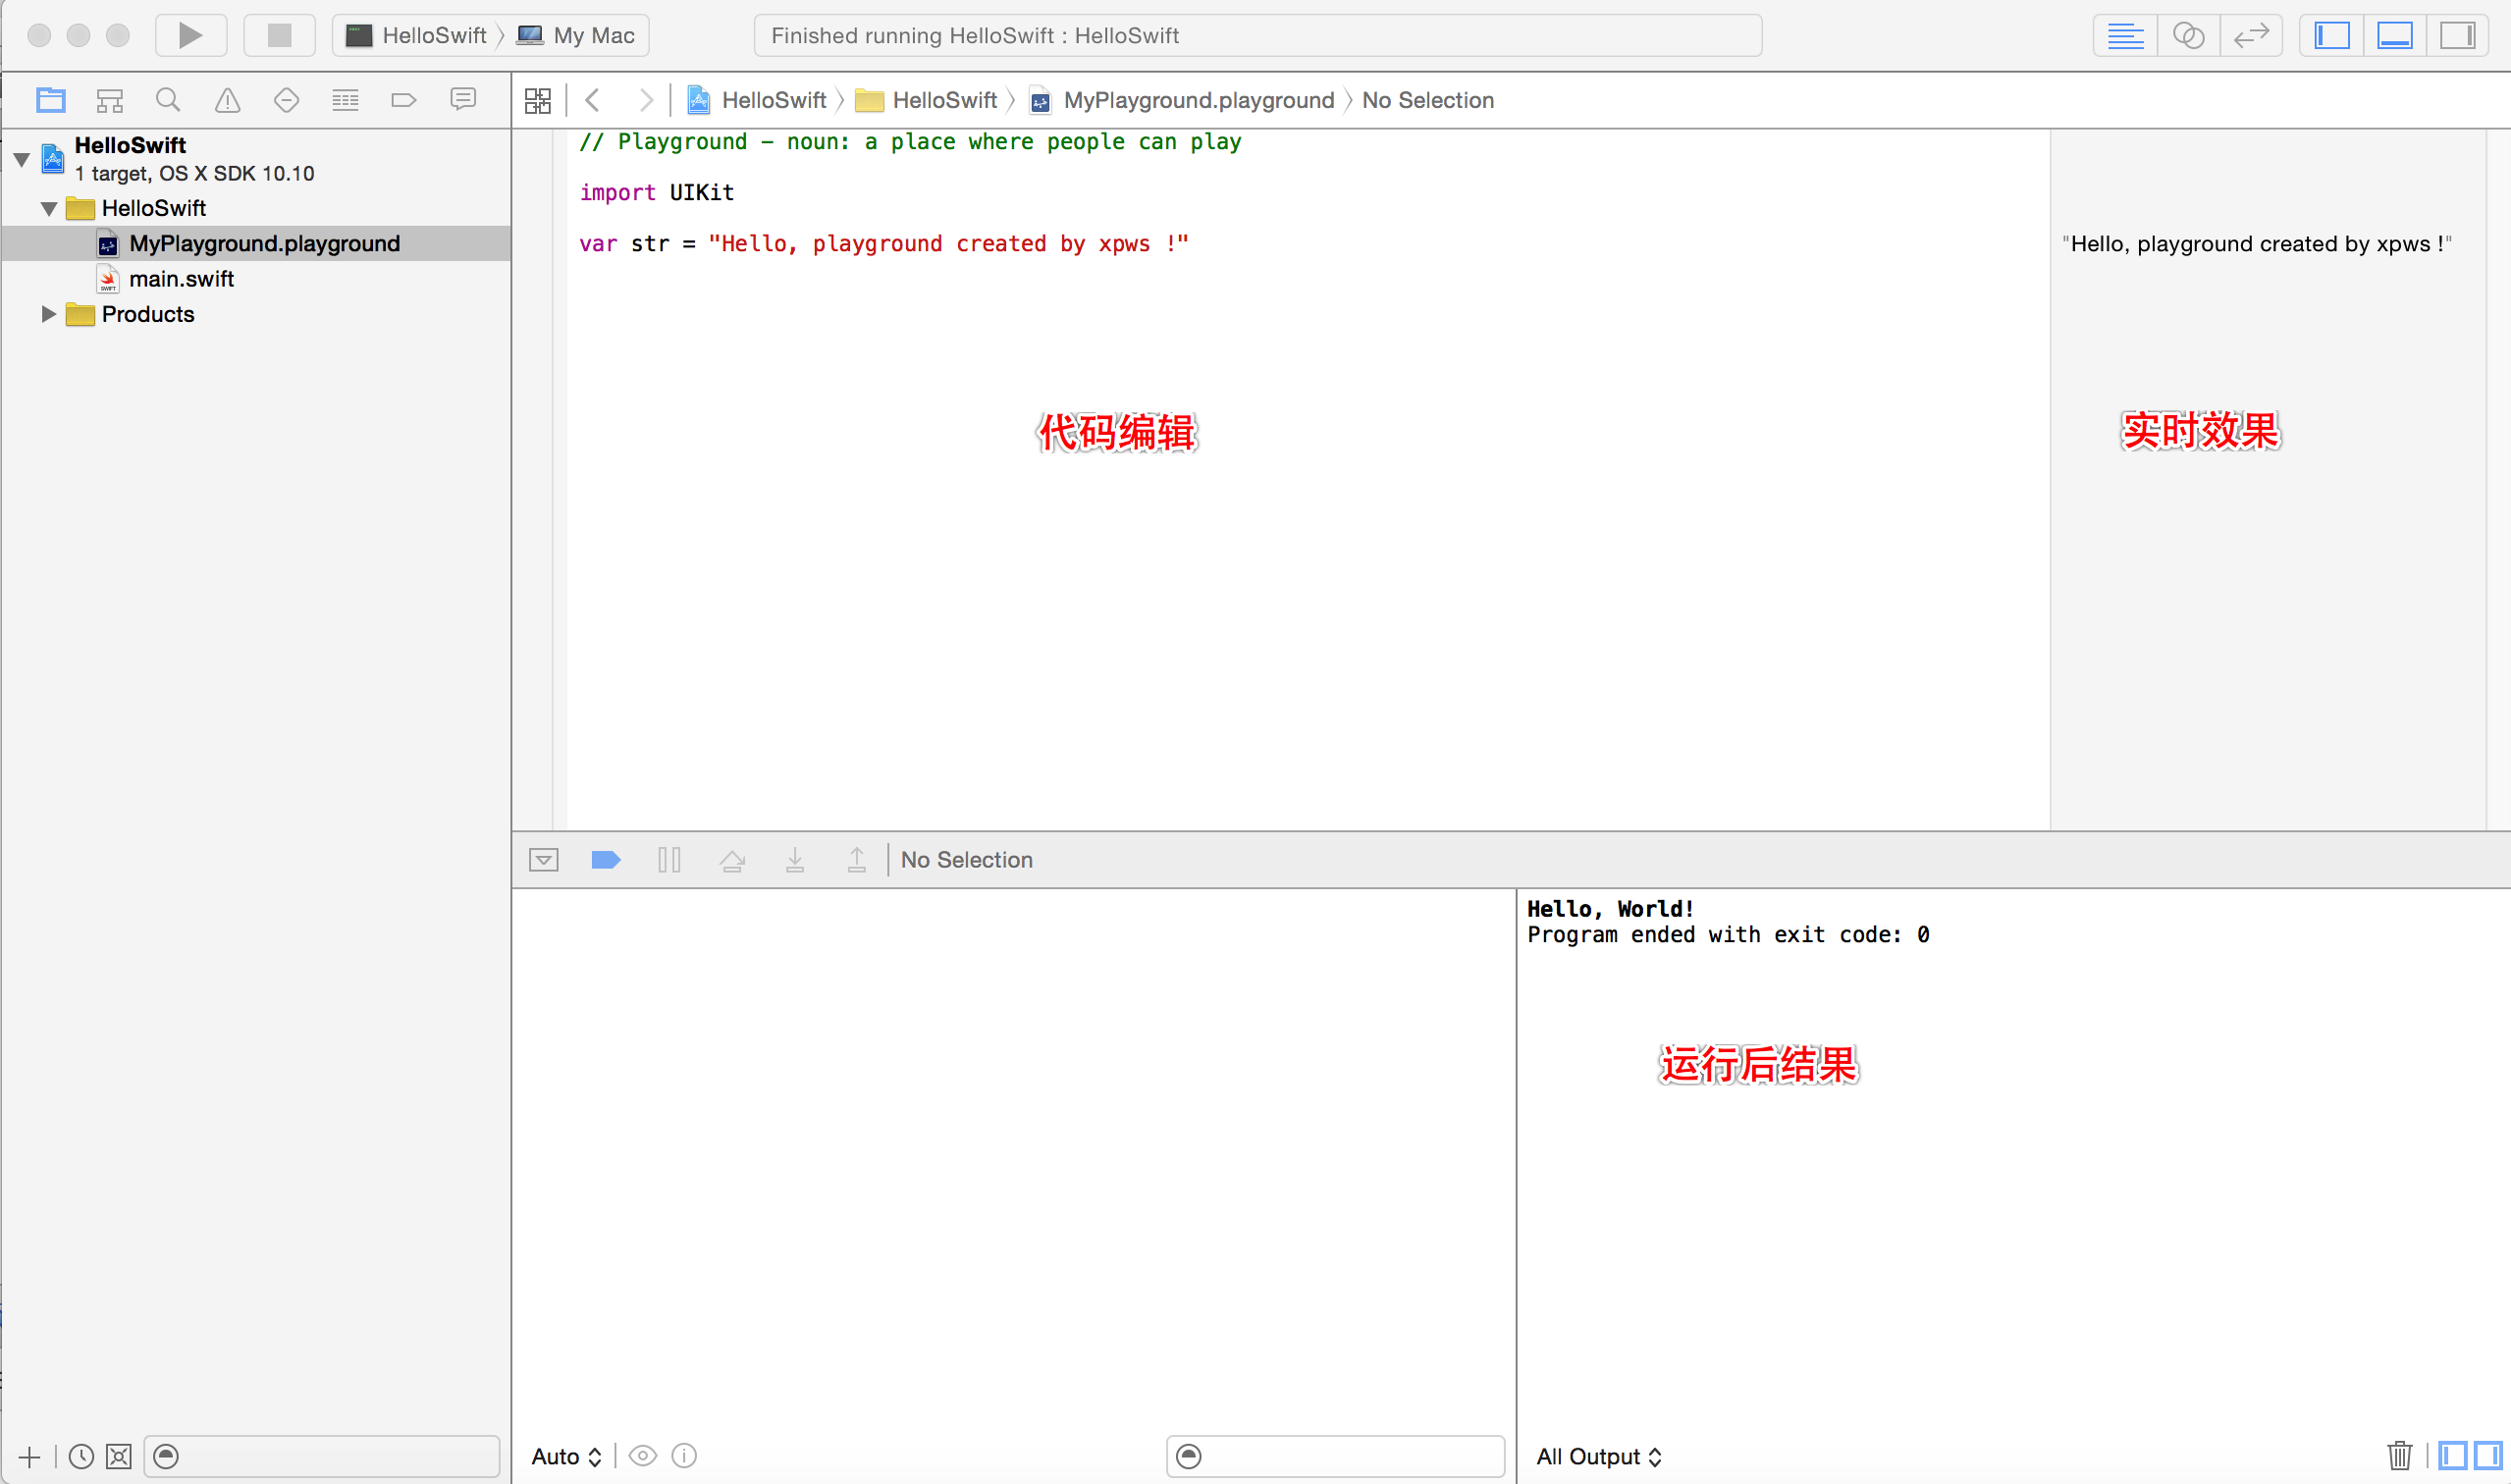Open the Auto variables scope dropdown
The height and width of the screenshot is (1484, 2511).
[566, 1456]
